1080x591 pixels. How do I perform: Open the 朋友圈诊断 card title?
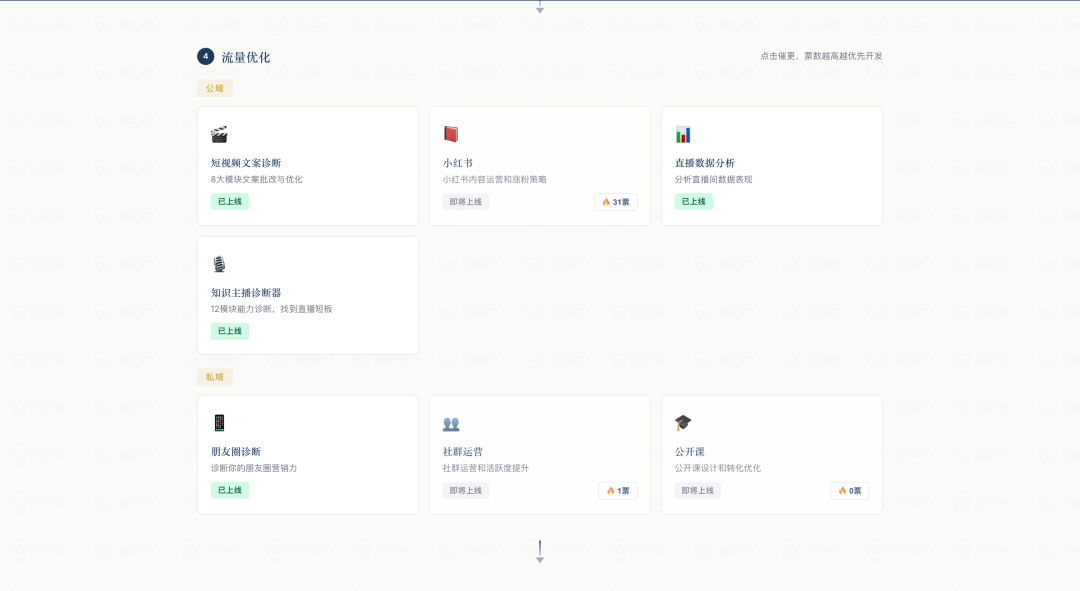[x=236, y=452]
